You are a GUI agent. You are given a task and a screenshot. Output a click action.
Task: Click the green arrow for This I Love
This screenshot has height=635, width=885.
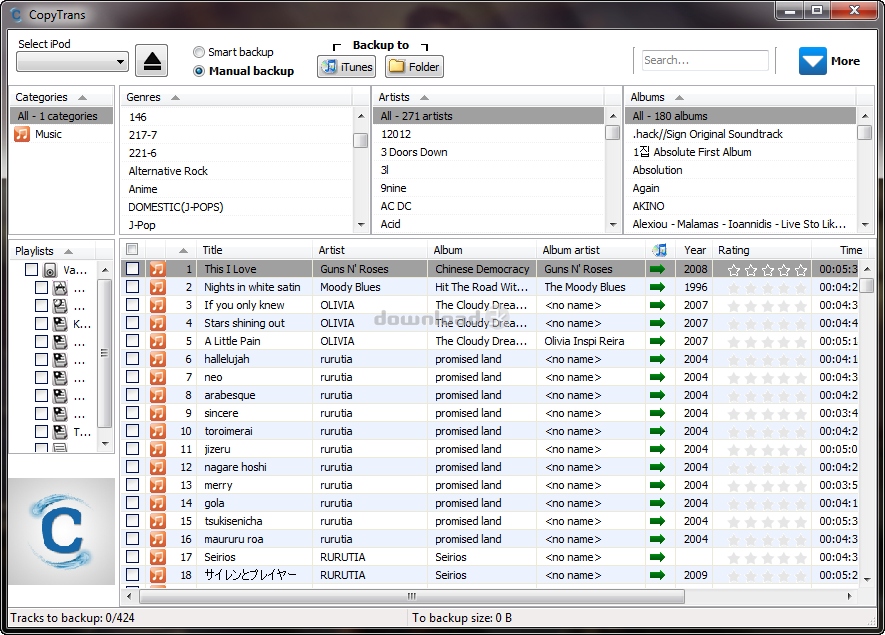click(x=658, y=269)
